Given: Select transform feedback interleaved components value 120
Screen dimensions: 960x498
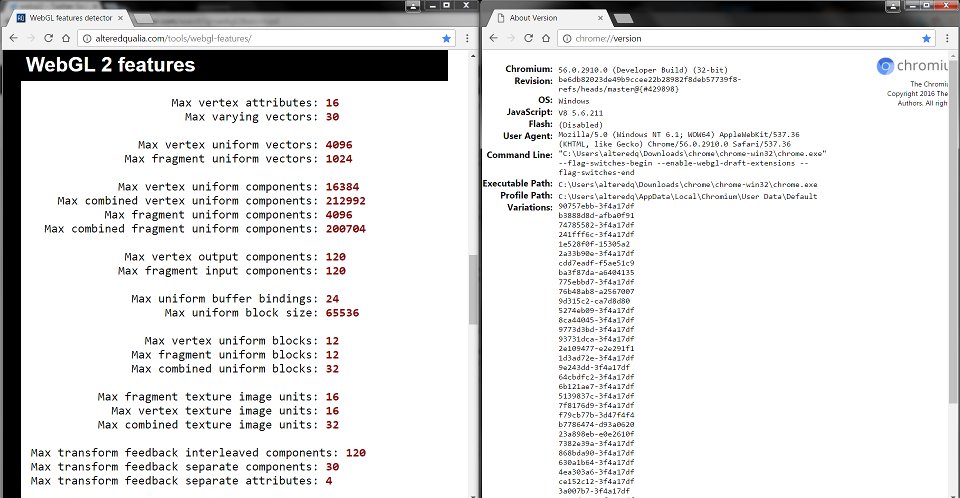Looking at the screenshot, I should (356, 453).
